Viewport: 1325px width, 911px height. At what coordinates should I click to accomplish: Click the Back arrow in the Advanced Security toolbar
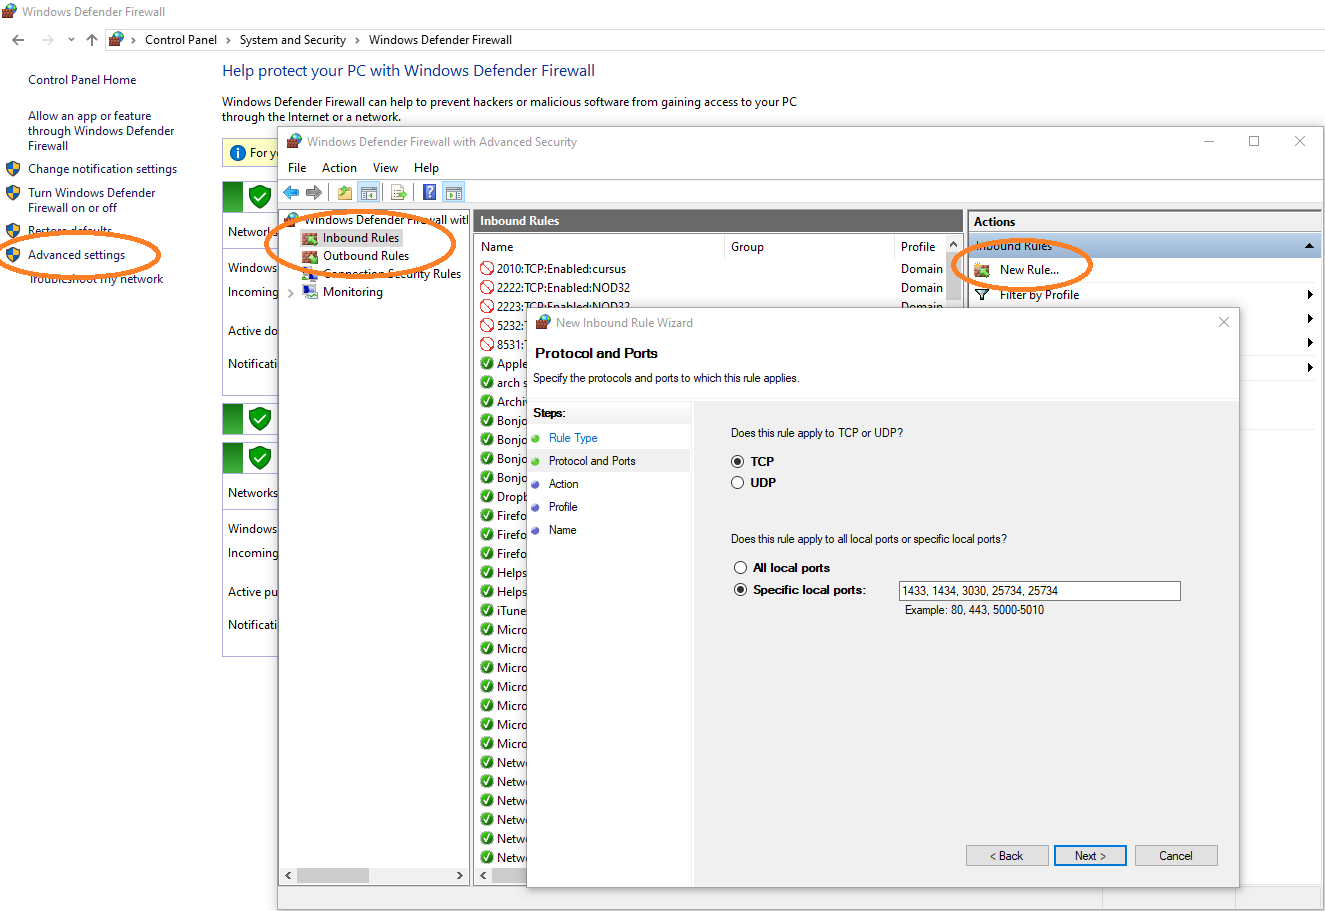[291, 192]
